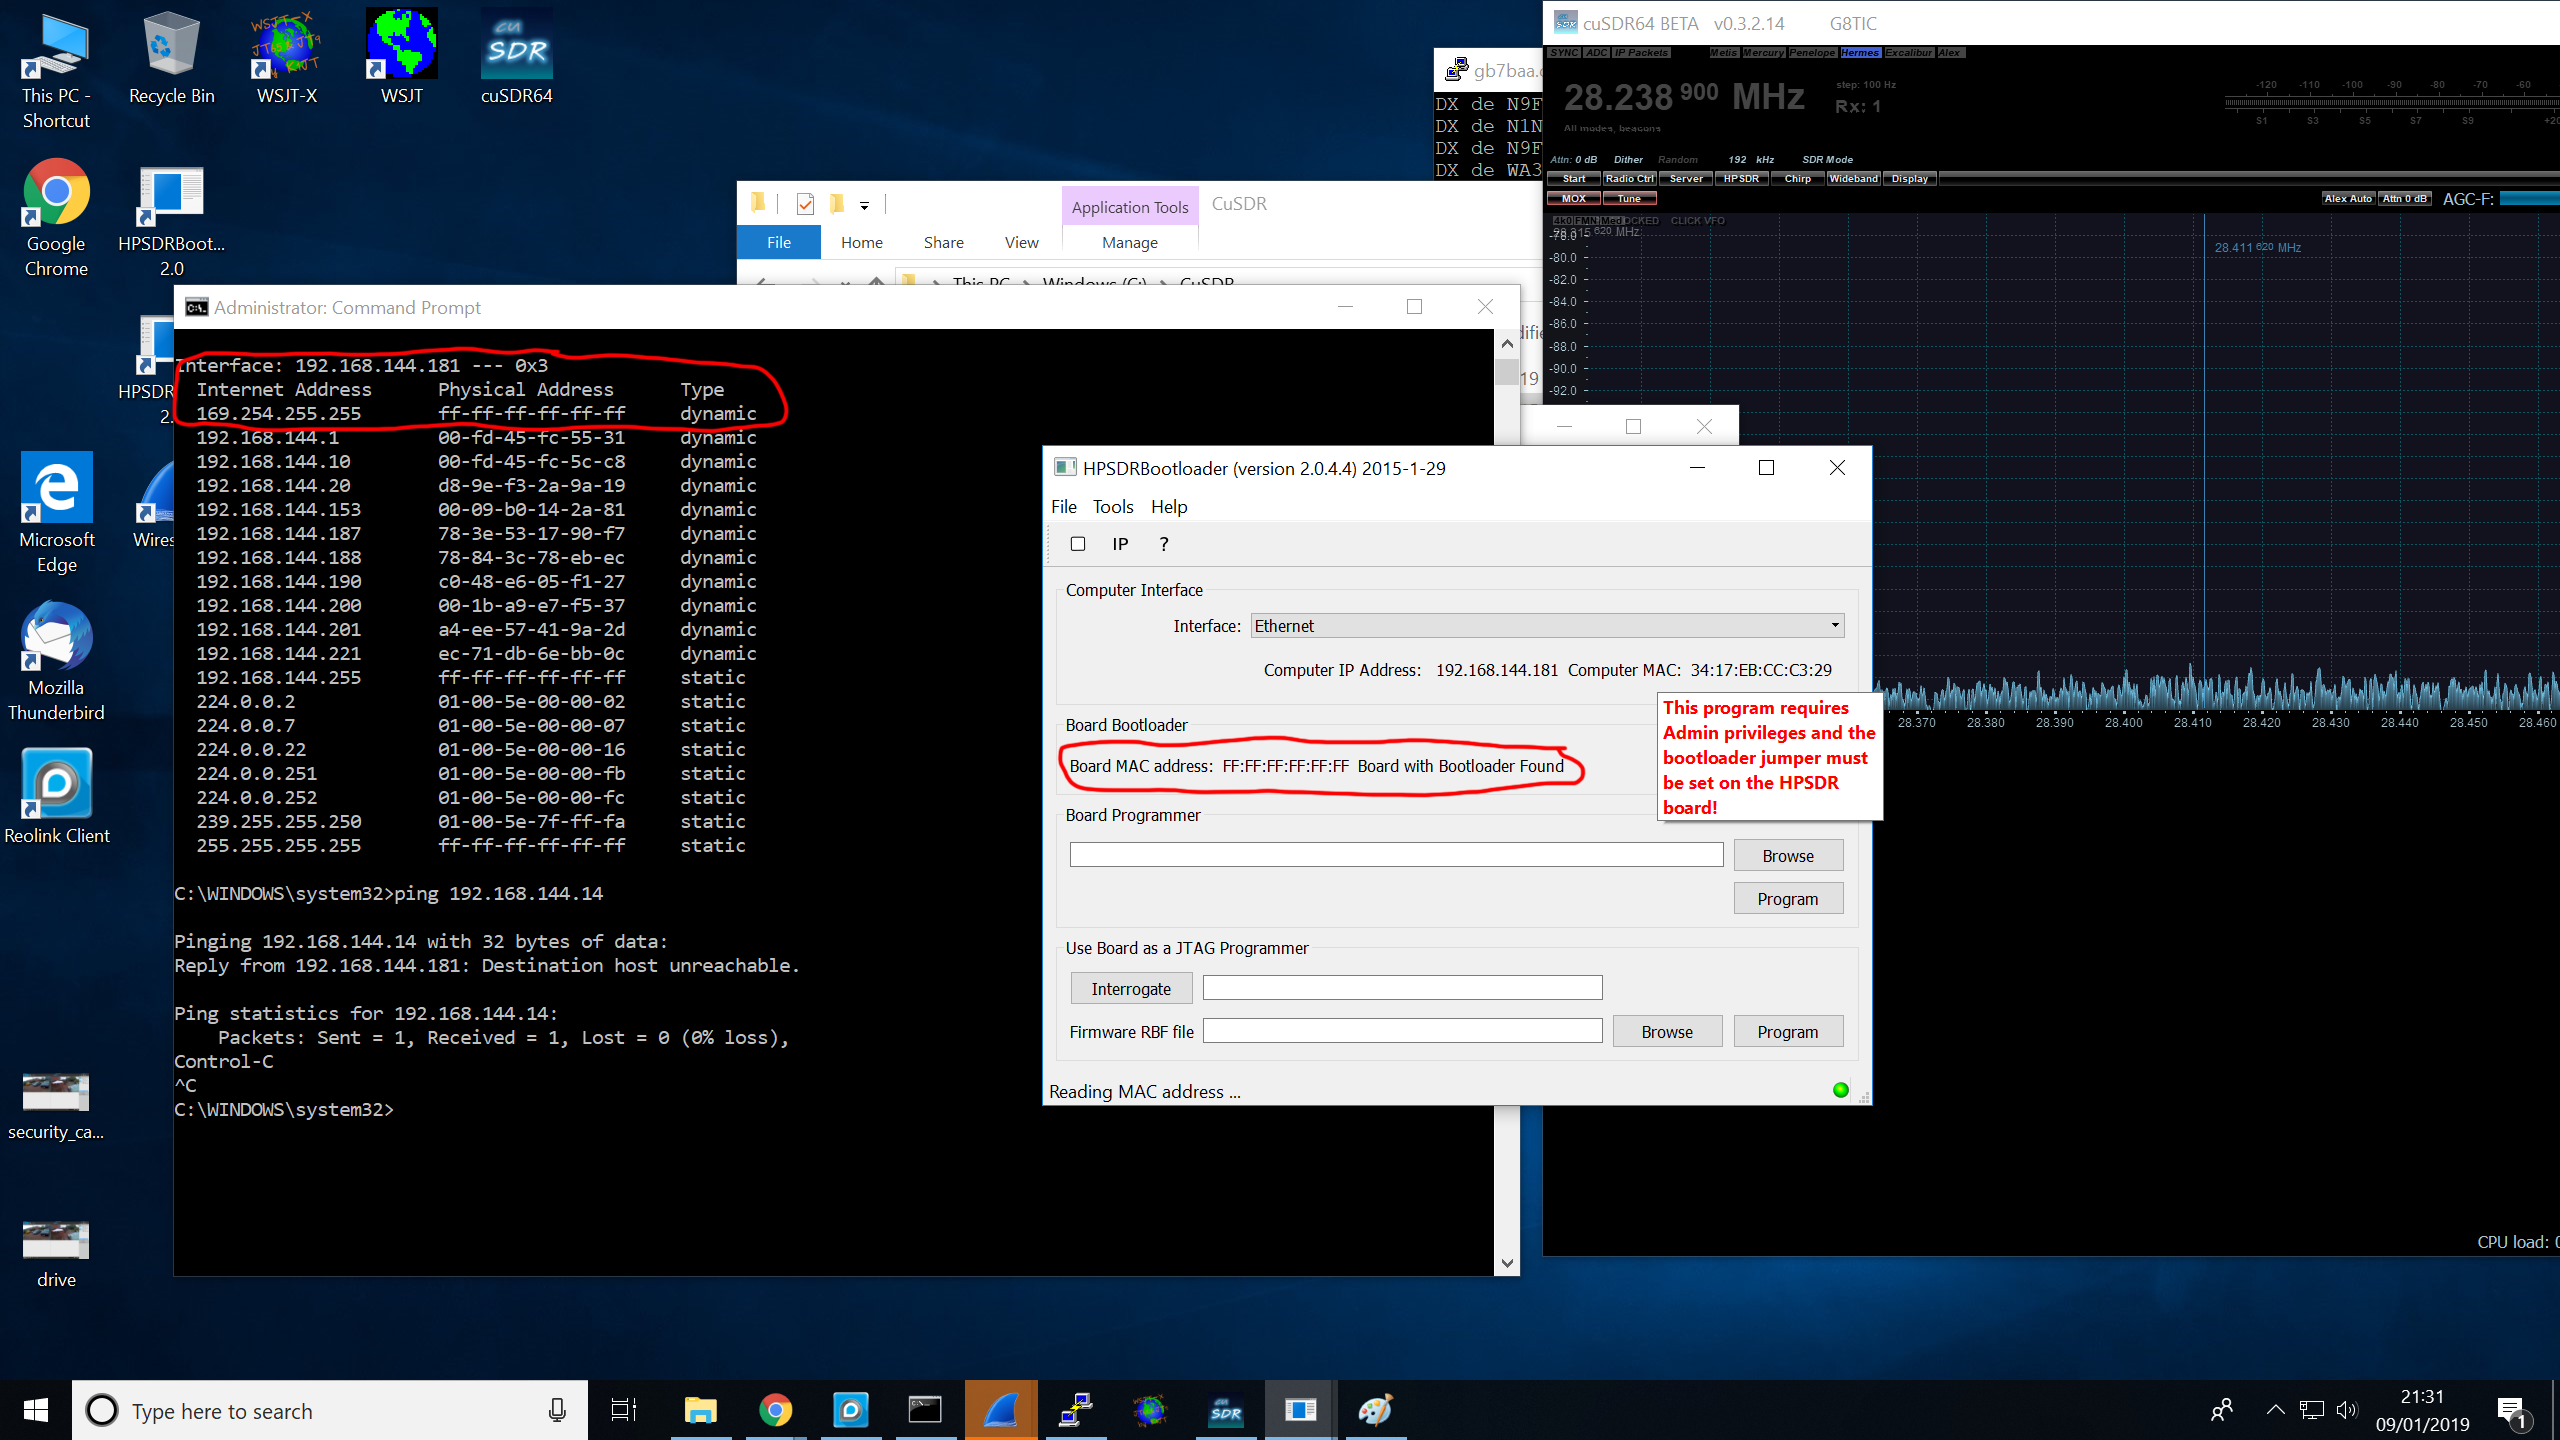
Task: Click the cuSDR icon in the taskbar
Action: [1226, 1410]
